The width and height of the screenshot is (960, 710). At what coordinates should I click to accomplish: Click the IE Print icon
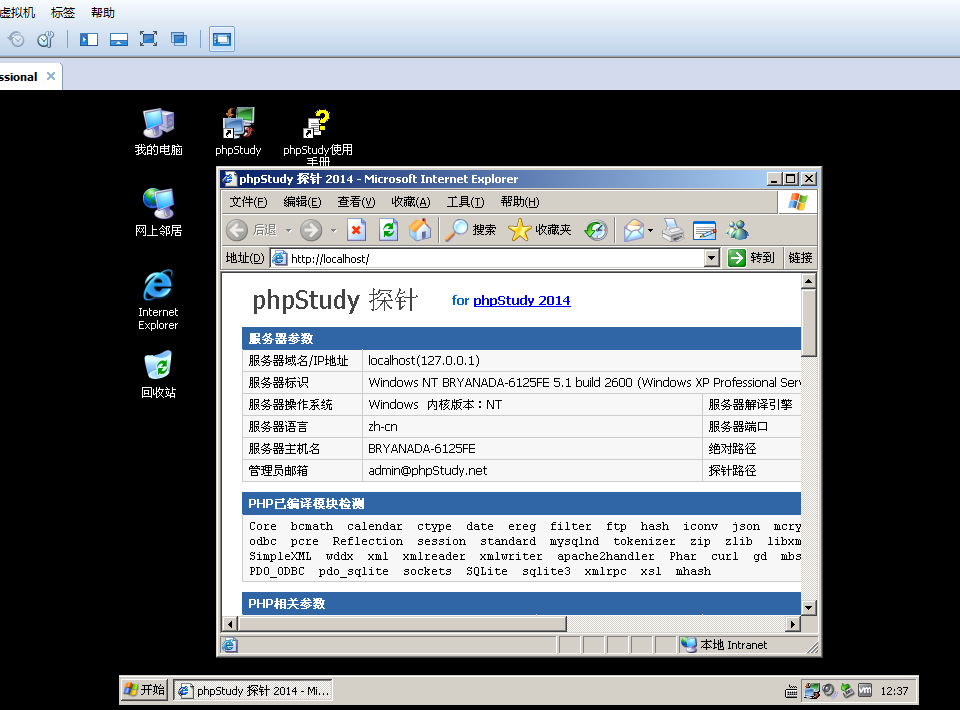673,230
